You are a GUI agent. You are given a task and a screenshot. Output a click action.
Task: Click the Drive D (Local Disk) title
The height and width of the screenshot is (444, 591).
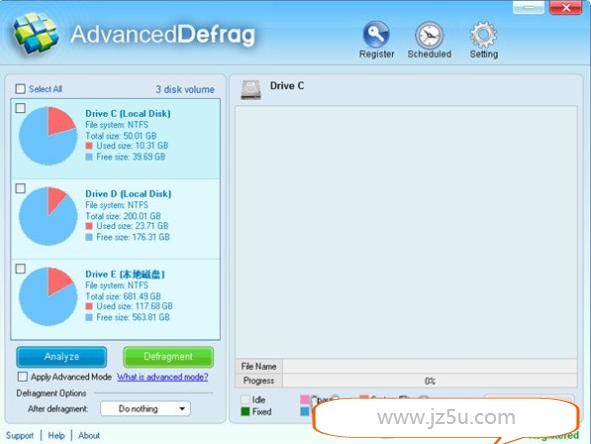(128, 194)
